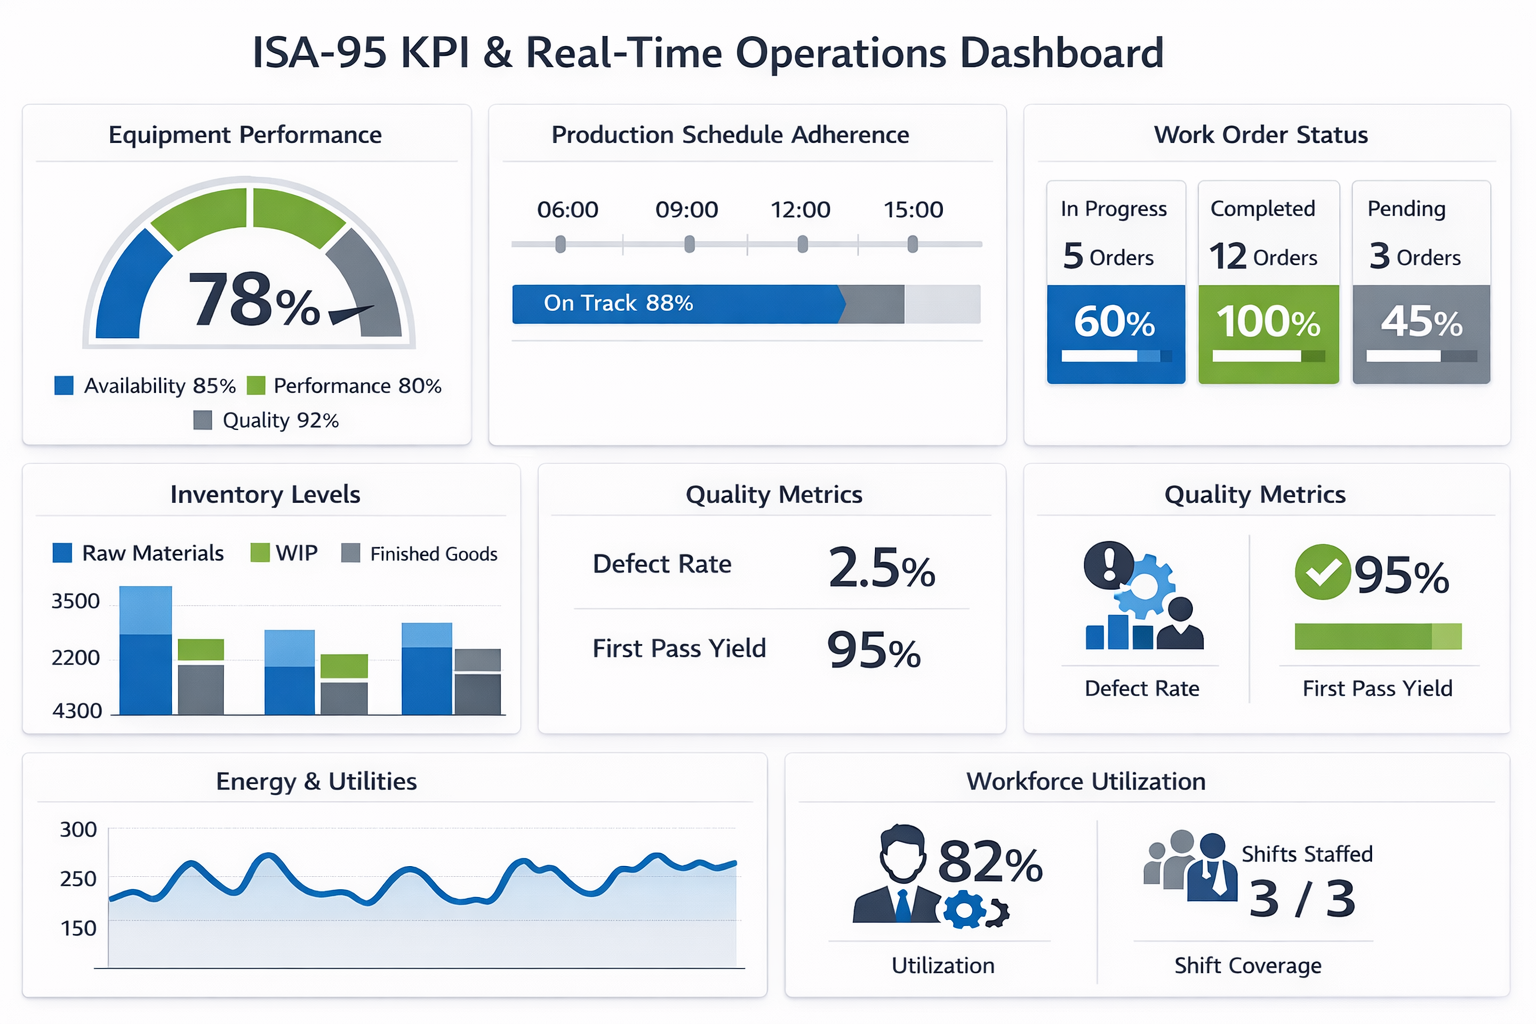Click the gray Quality legend square
1536x1024 pixels.
203,420
